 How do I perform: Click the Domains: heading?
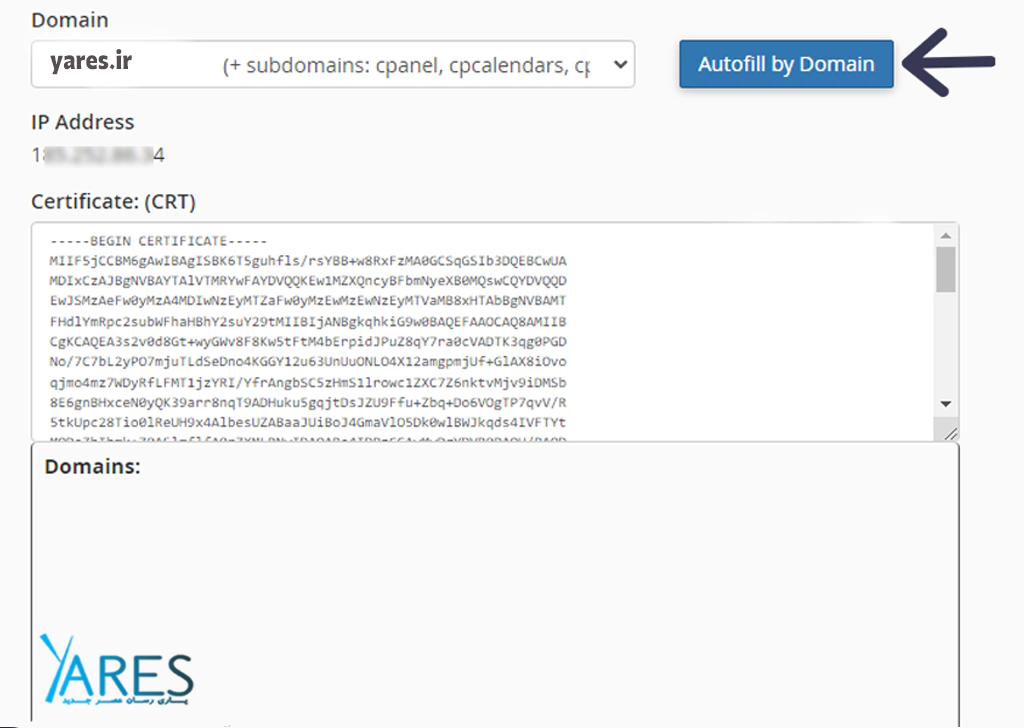(93, 467)
